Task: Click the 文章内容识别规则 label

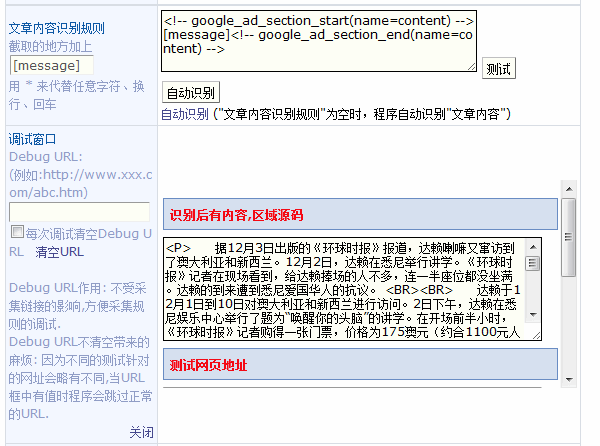Action: point(56,27)
